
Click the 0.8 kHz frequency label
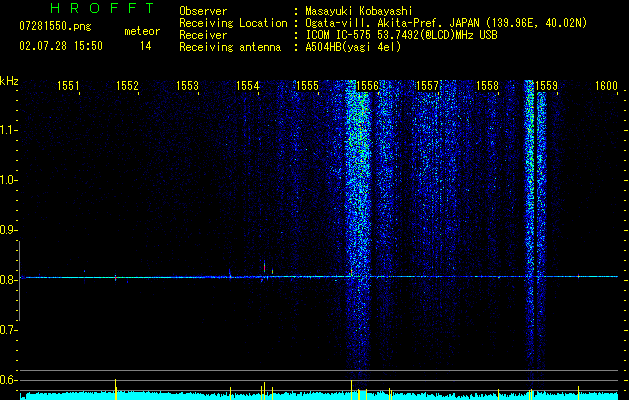pyautogui.click(x=7, y=280)
